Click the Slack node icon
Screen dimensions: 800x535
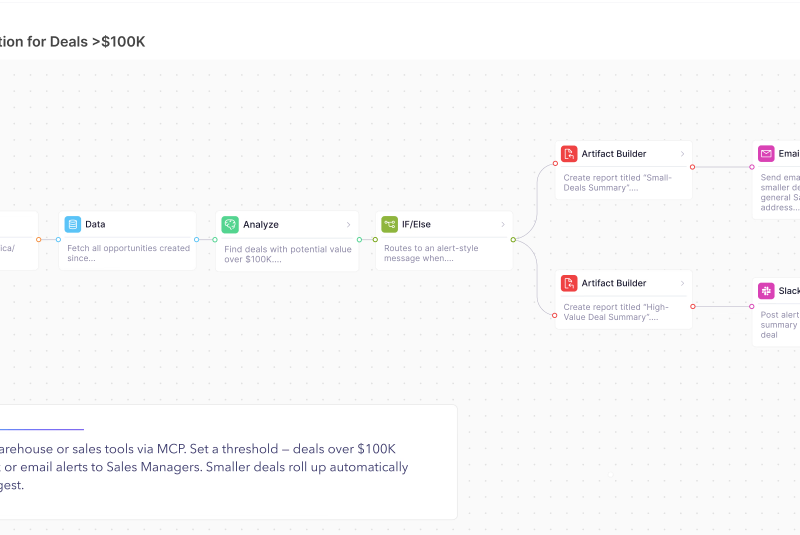[766, 291]
